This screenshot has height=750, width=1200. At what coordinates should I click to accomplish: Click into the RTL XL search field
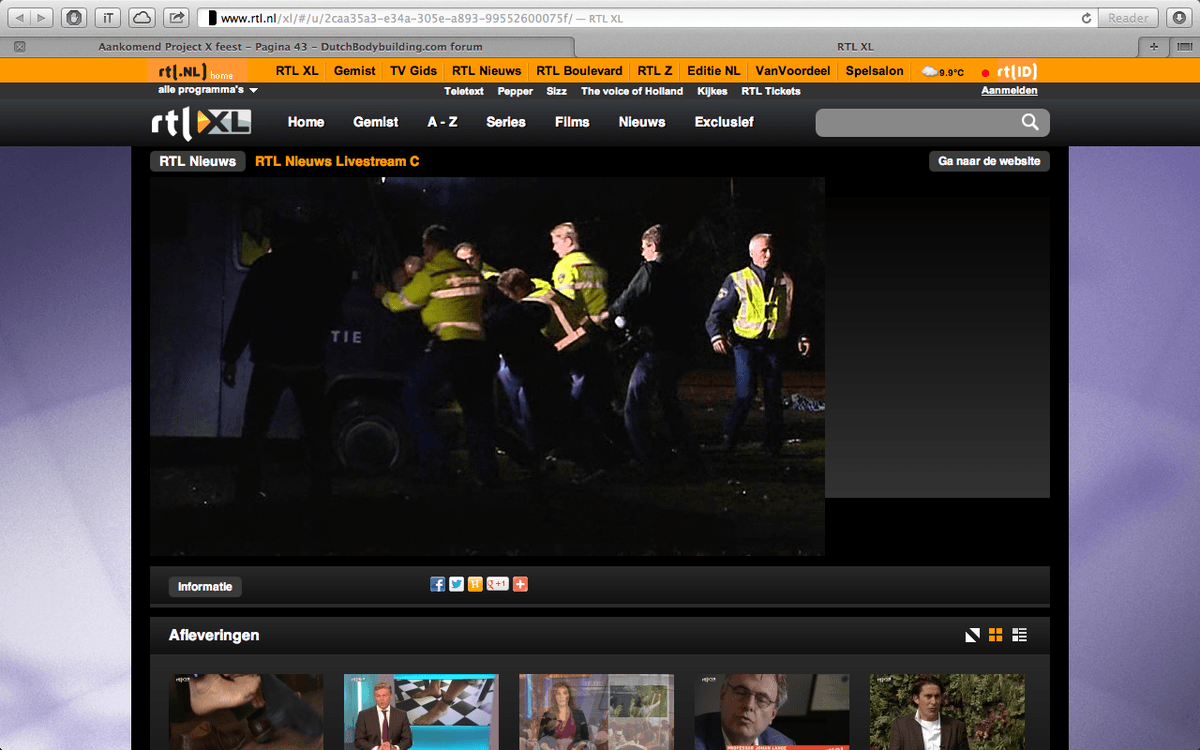tap(915, 122)
